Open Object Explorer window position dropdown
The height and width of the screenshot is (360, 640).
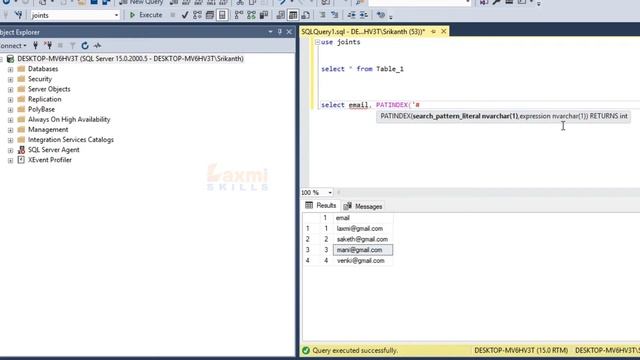270,32
